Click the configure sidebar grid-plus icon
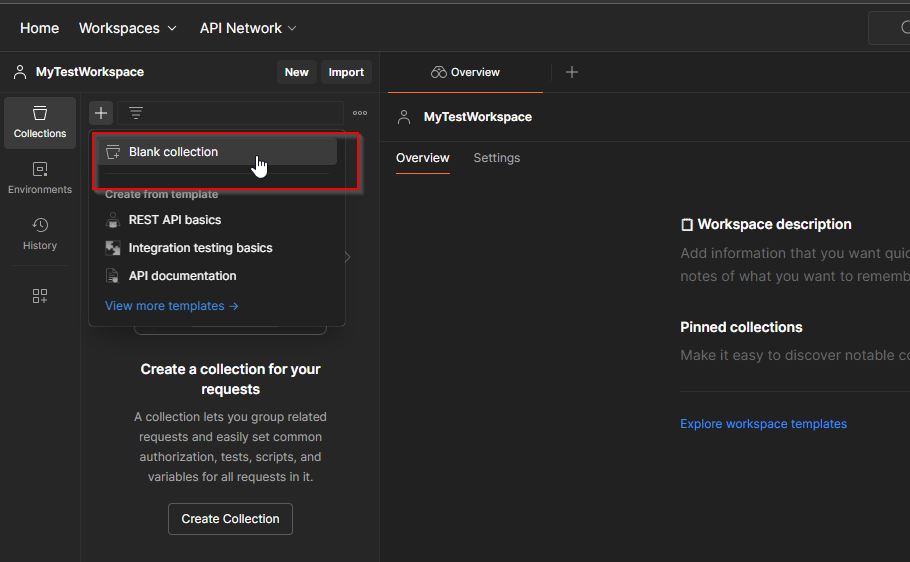This screenshot has width=910, height=562. click(39, 296)
